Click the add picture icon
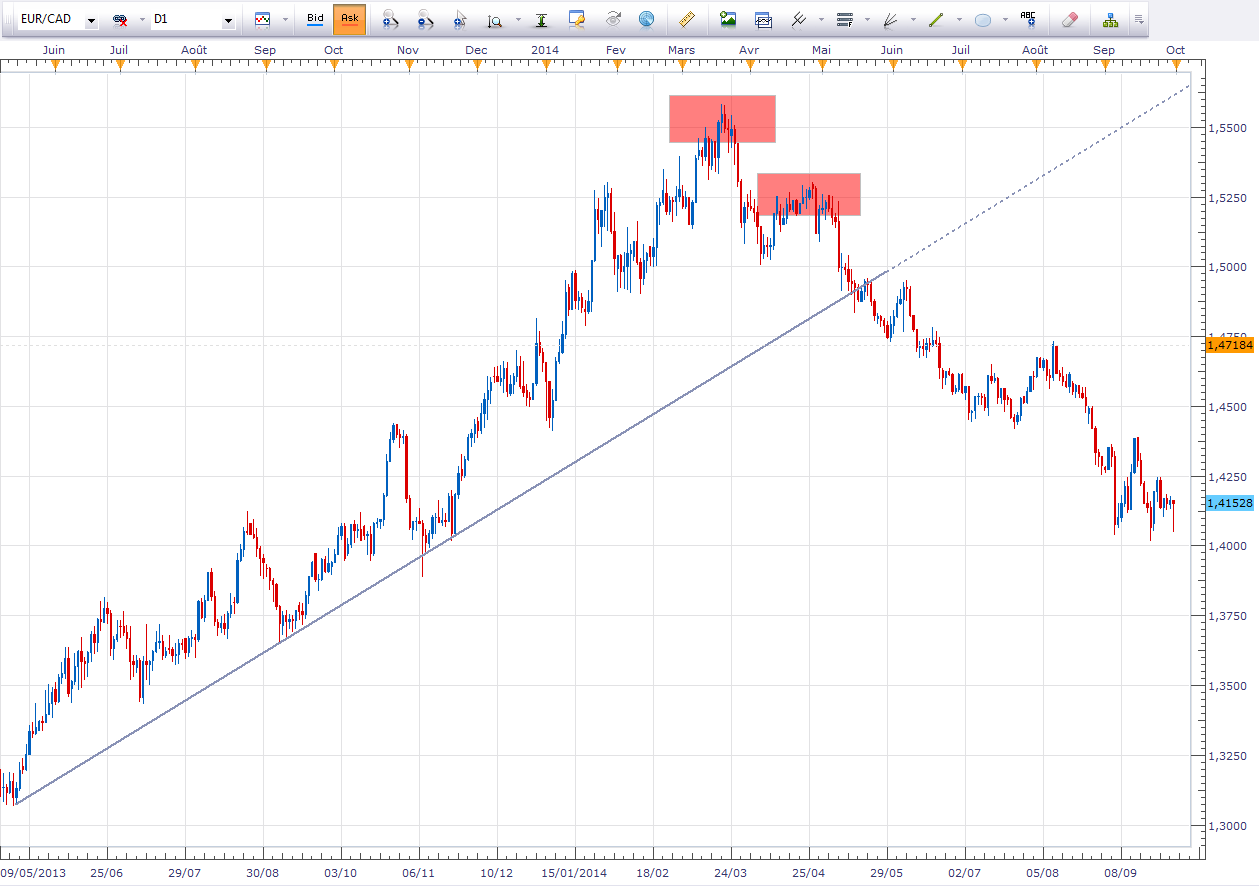 [728, 19]
